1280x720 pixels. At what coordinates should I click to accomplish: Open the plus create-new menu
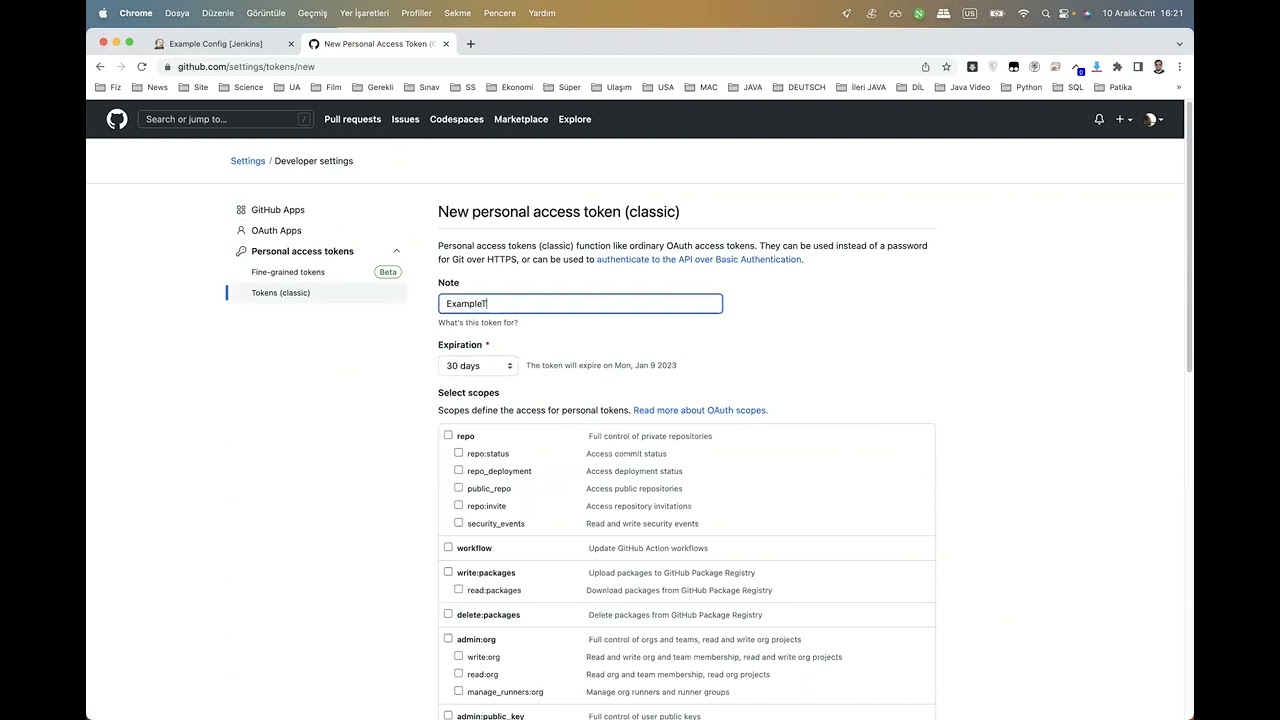click(x=1124, y=119)
